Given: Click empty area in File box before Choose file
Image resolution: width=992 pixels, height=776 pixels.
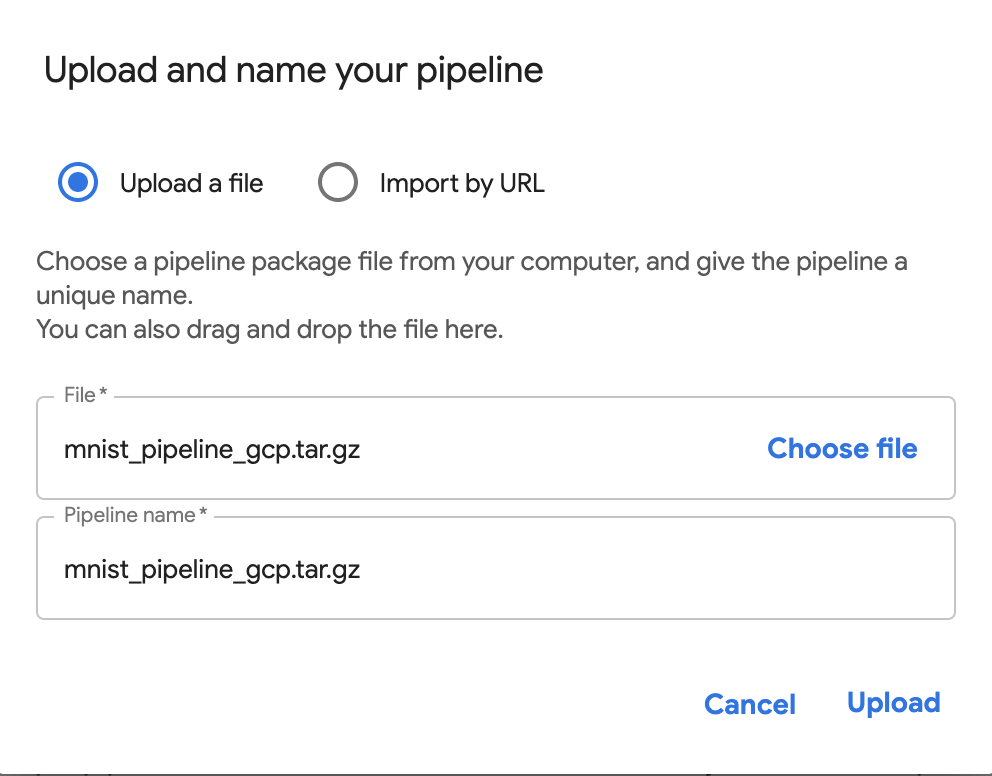Looking at the screenshot, I should 560,450.
